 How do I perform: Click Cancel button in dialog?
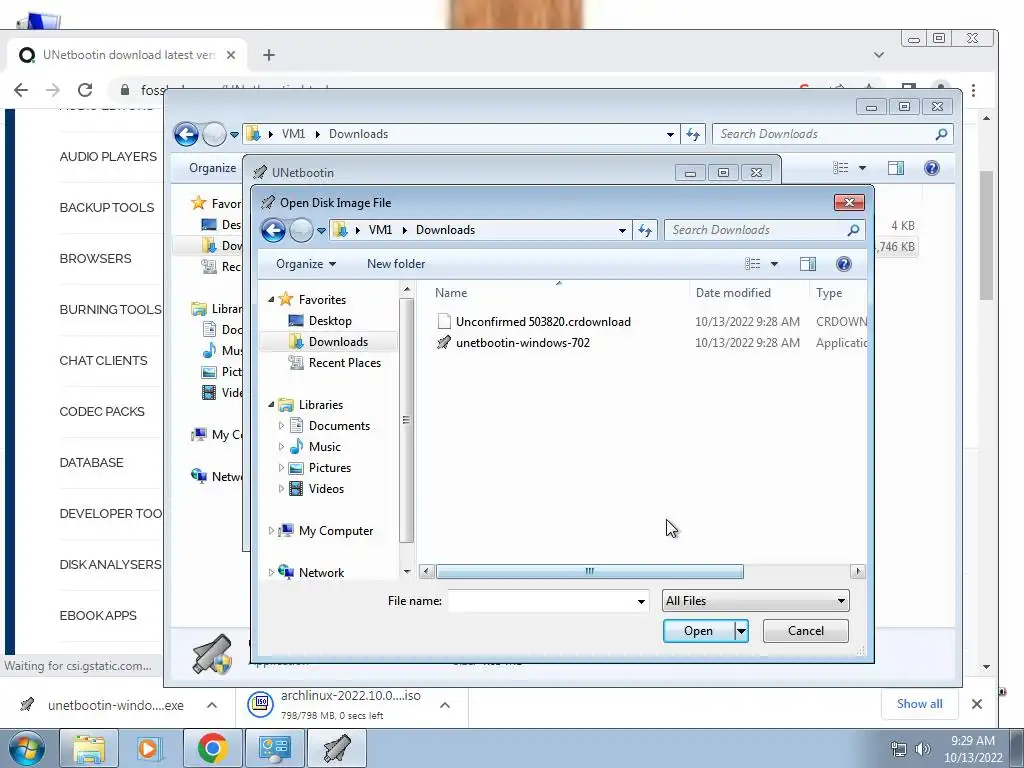pyautogui.click(x=805, y=631)
